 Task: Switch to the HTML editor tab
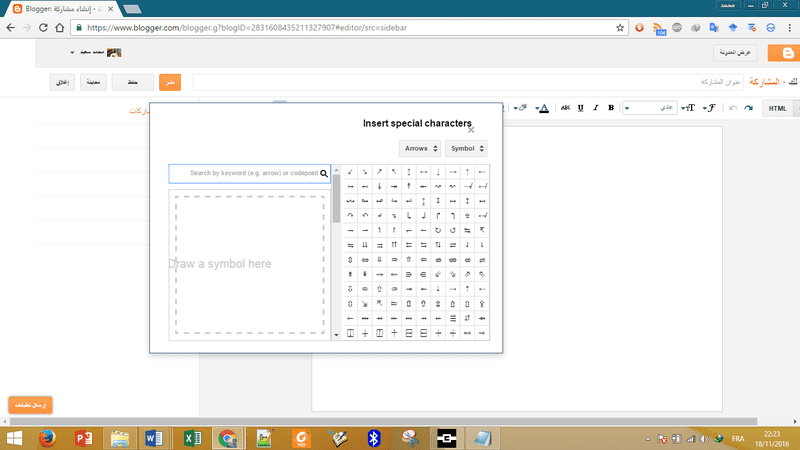(778, 108)
